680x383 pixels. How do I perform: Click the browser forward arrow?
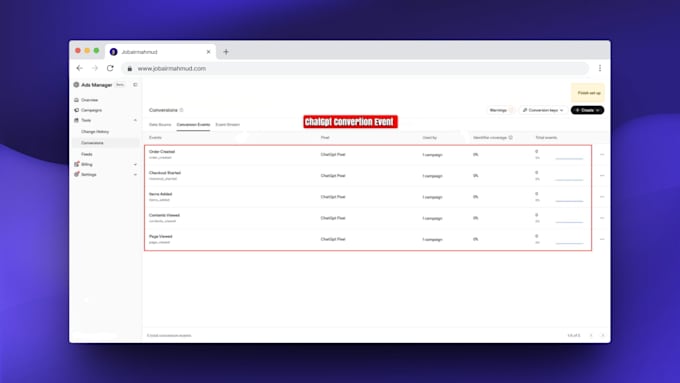coord(95,68)
